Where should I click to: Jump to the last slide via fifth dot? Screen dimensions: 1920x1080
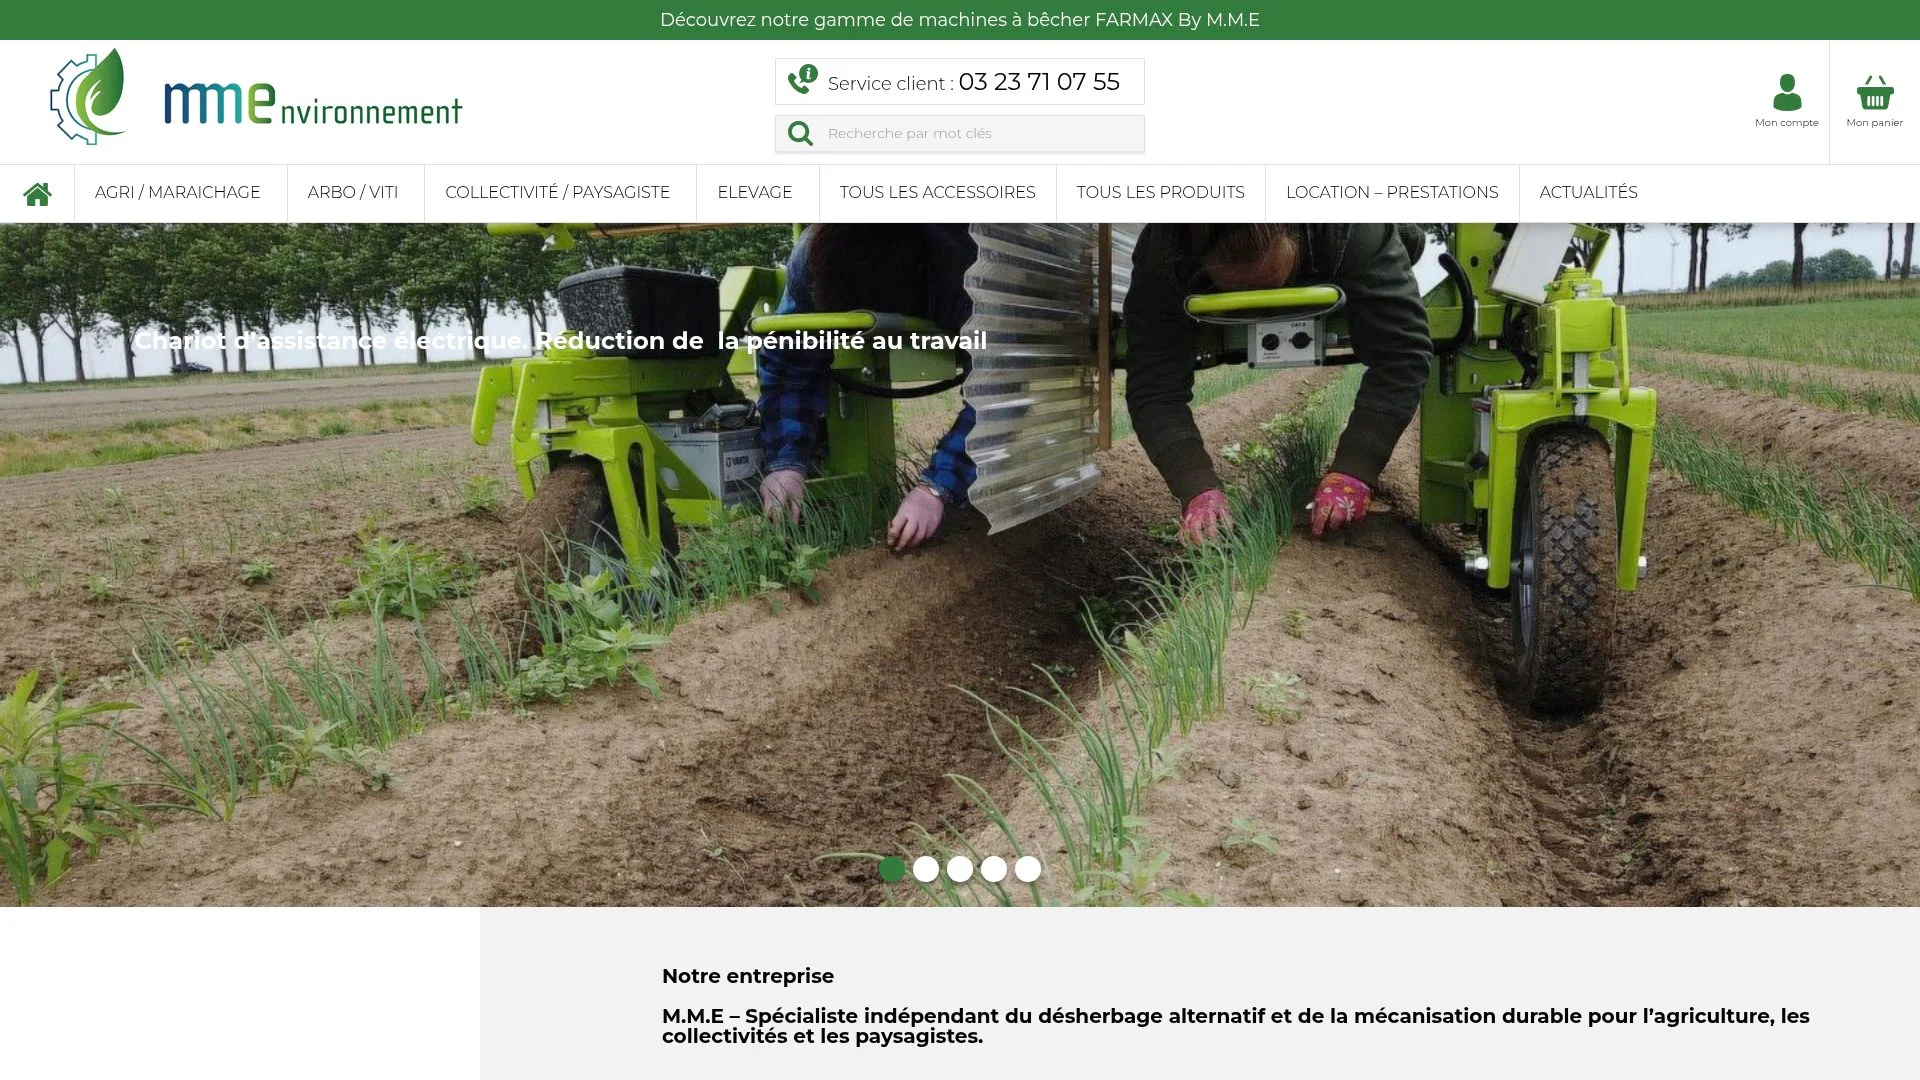[1027, 870]
